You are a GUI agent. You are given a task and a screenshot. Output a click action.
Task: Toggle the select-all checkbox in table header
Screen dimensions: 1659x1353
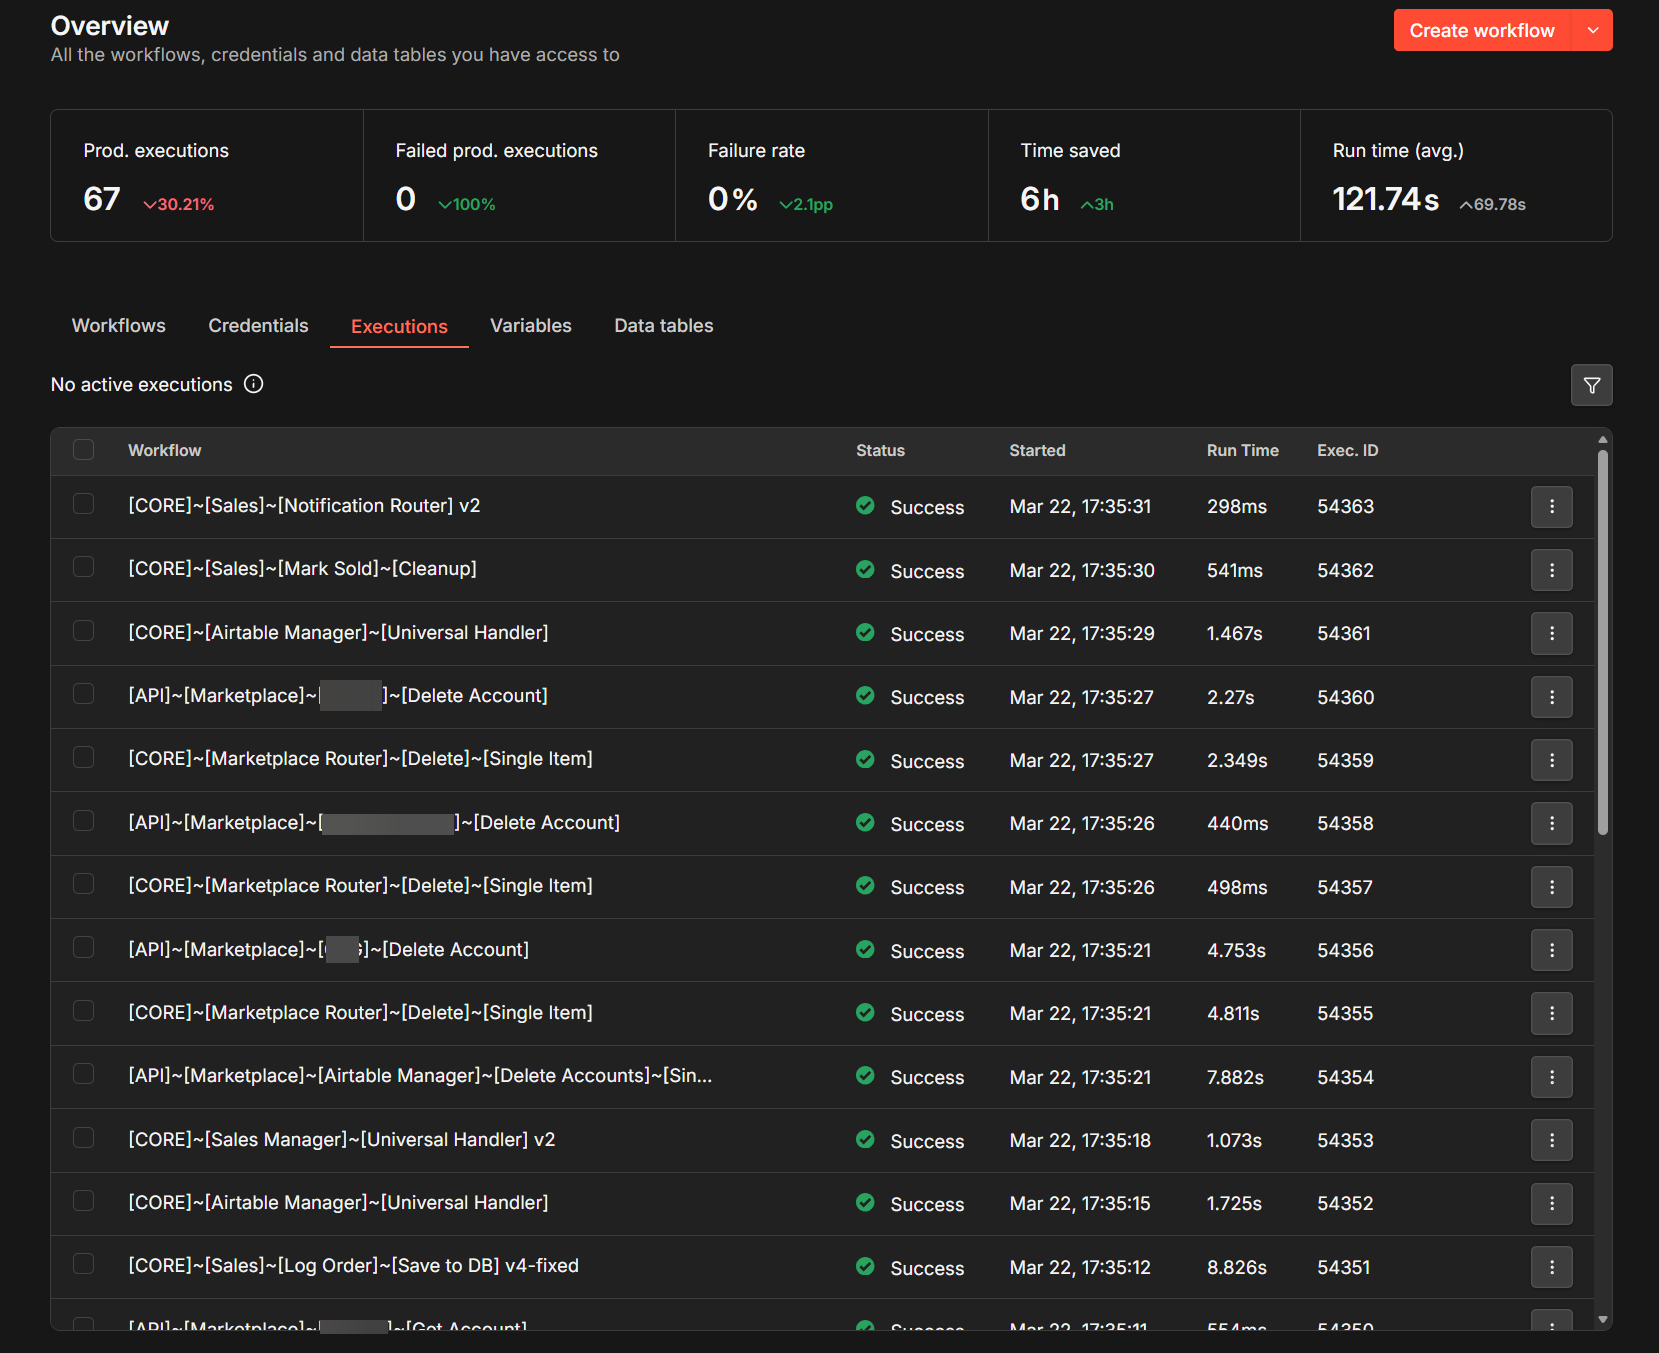pos(84,450)
